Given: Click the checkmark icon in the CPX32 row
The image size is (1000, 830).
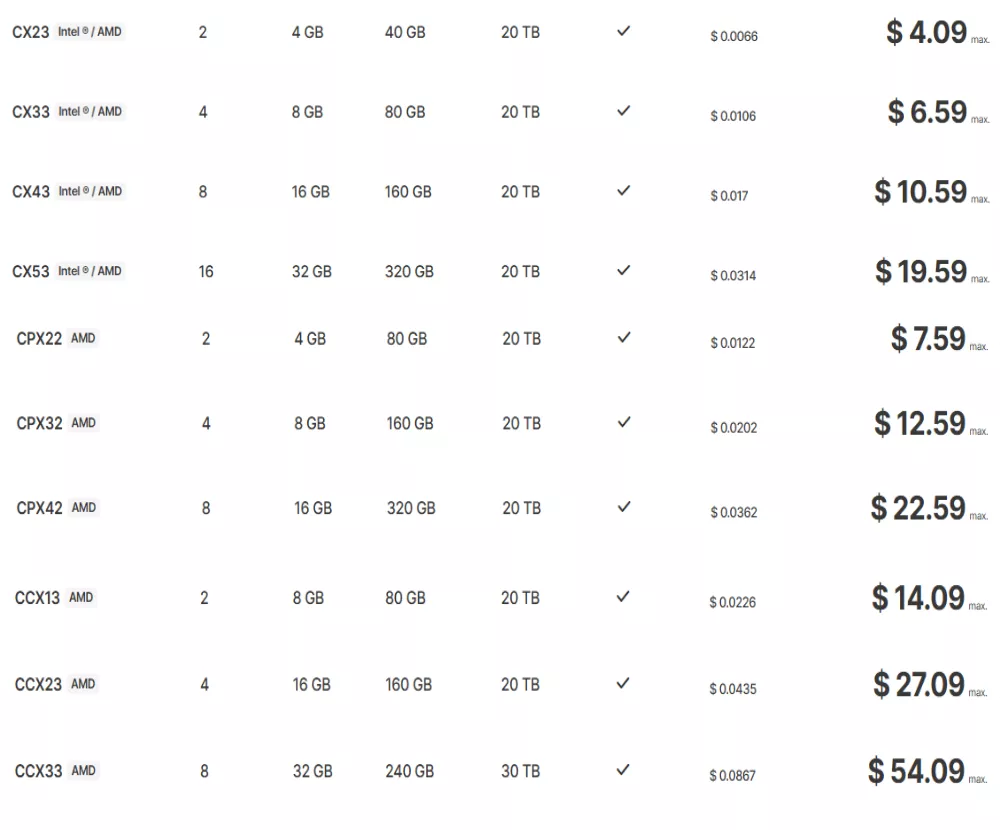Looking at the screenshot, I should (623, 422).
